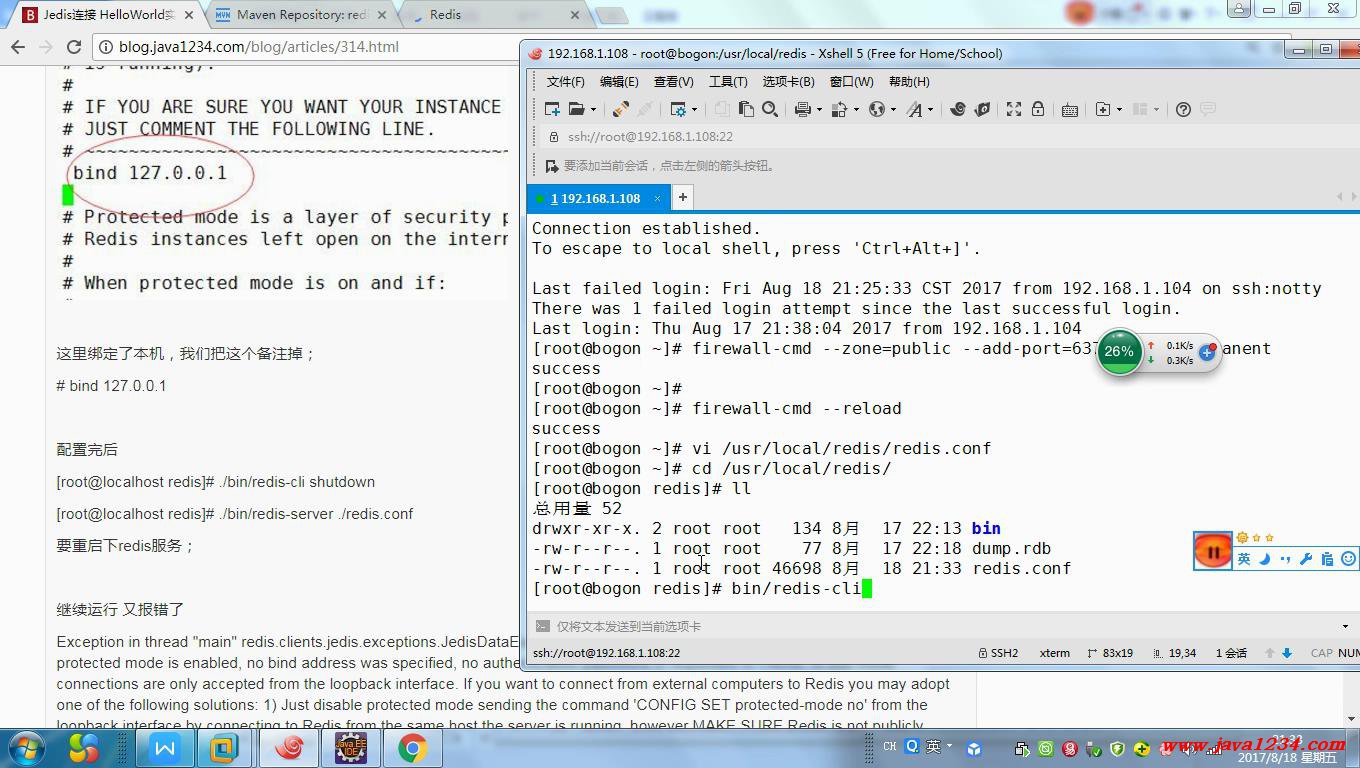Expand the globe encoding dropdown arrow
The width and height of the screenshot is (1360, 768).
click(894, 110)
